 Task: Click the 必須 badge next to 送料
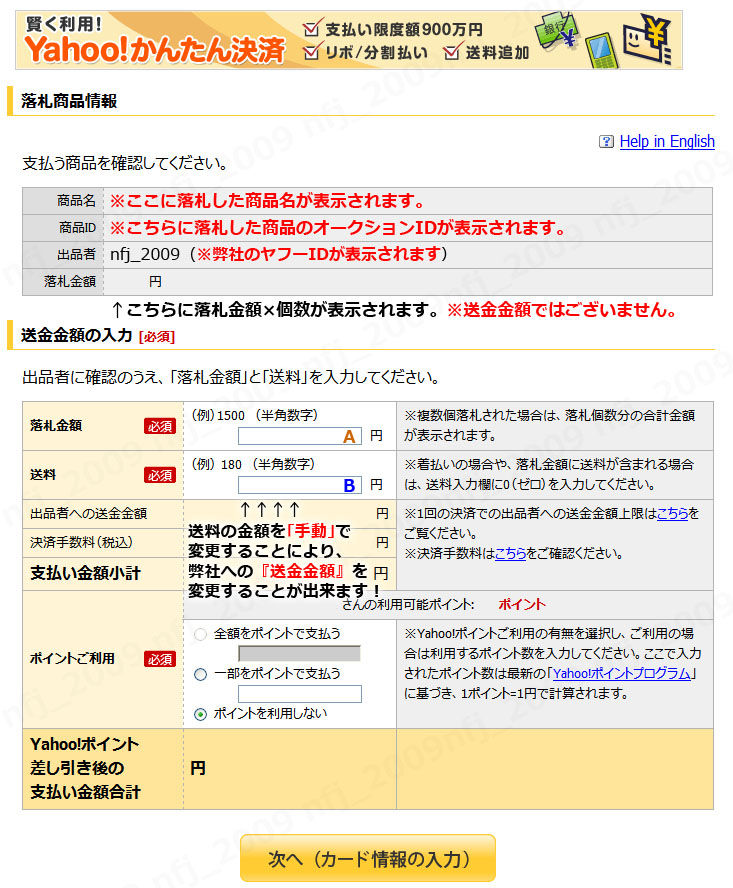tap(160, 475)
